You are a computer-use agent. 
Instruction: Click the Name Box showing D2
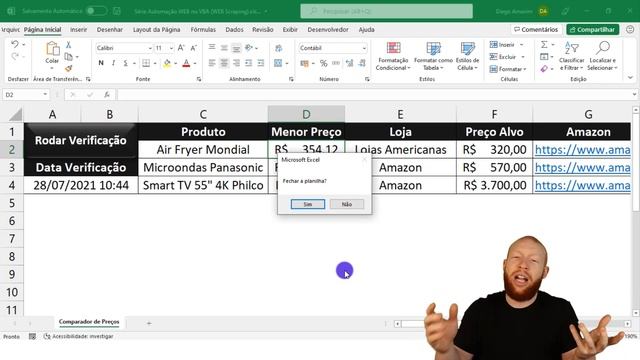[25, 95]
